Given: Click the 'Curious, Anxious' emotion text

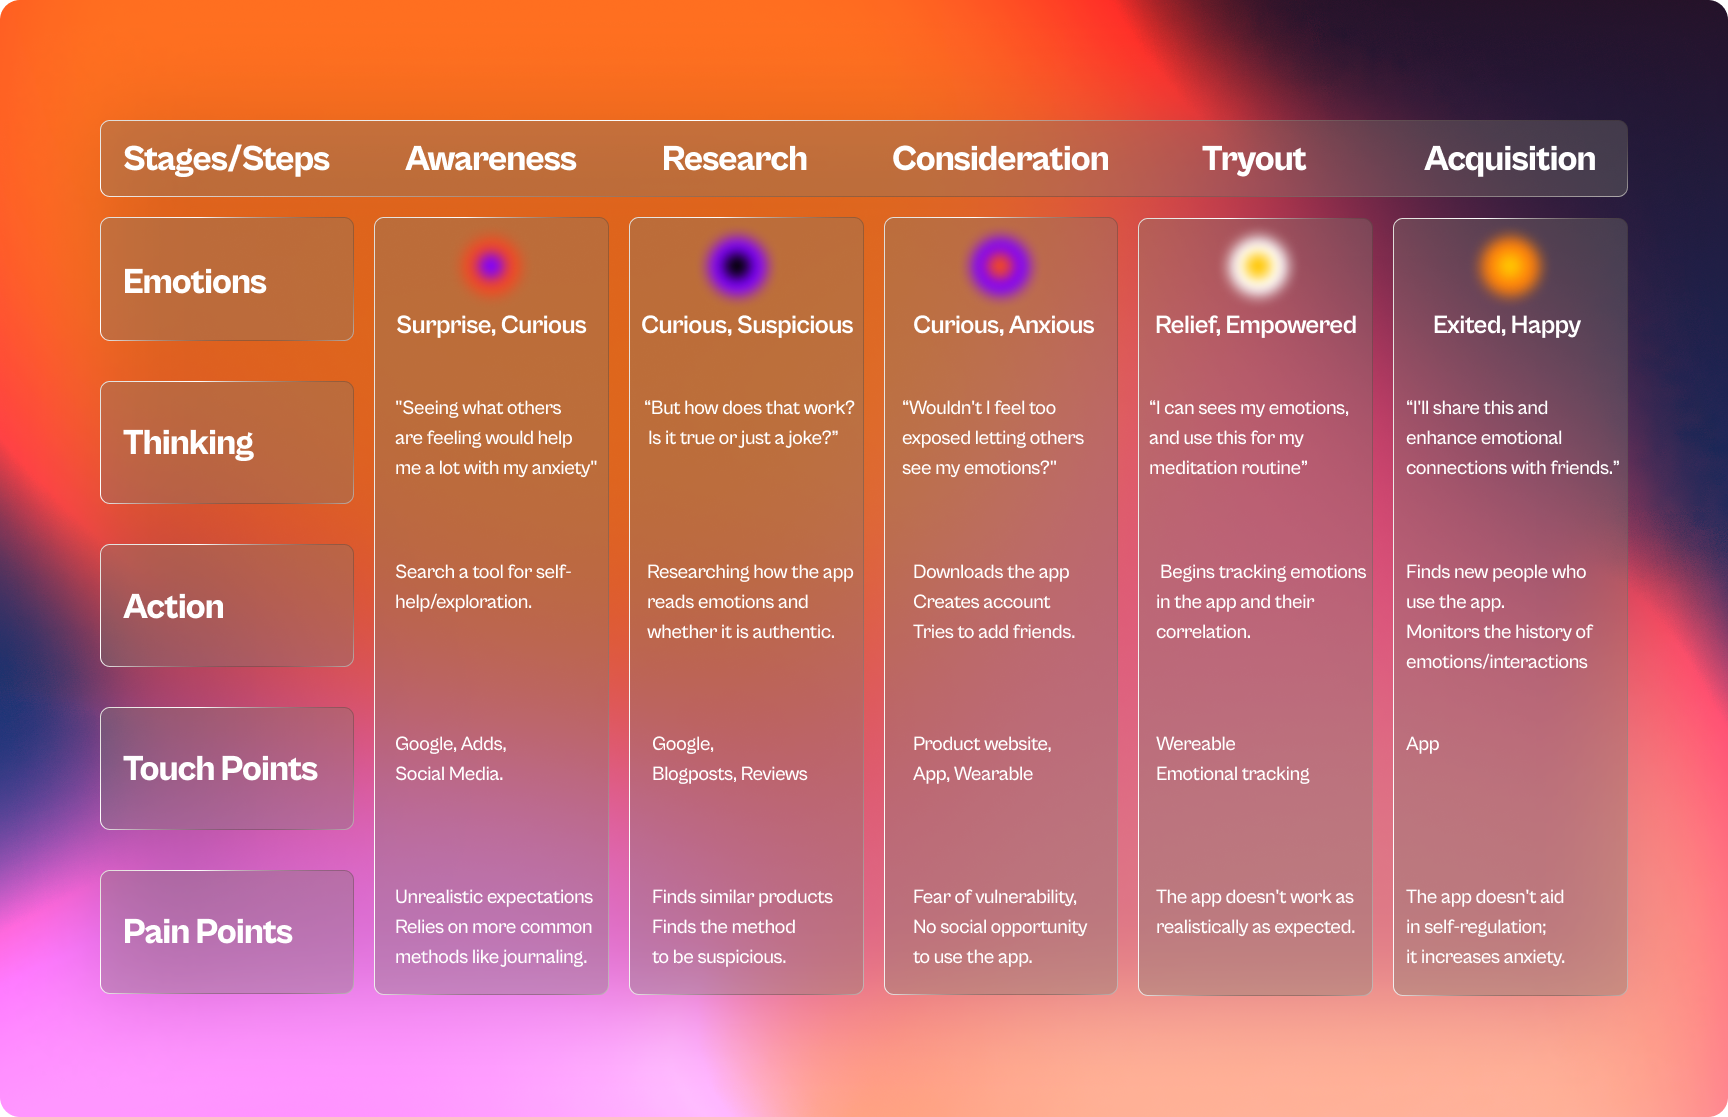Looking at the screenshot, I should (1003, 325).
